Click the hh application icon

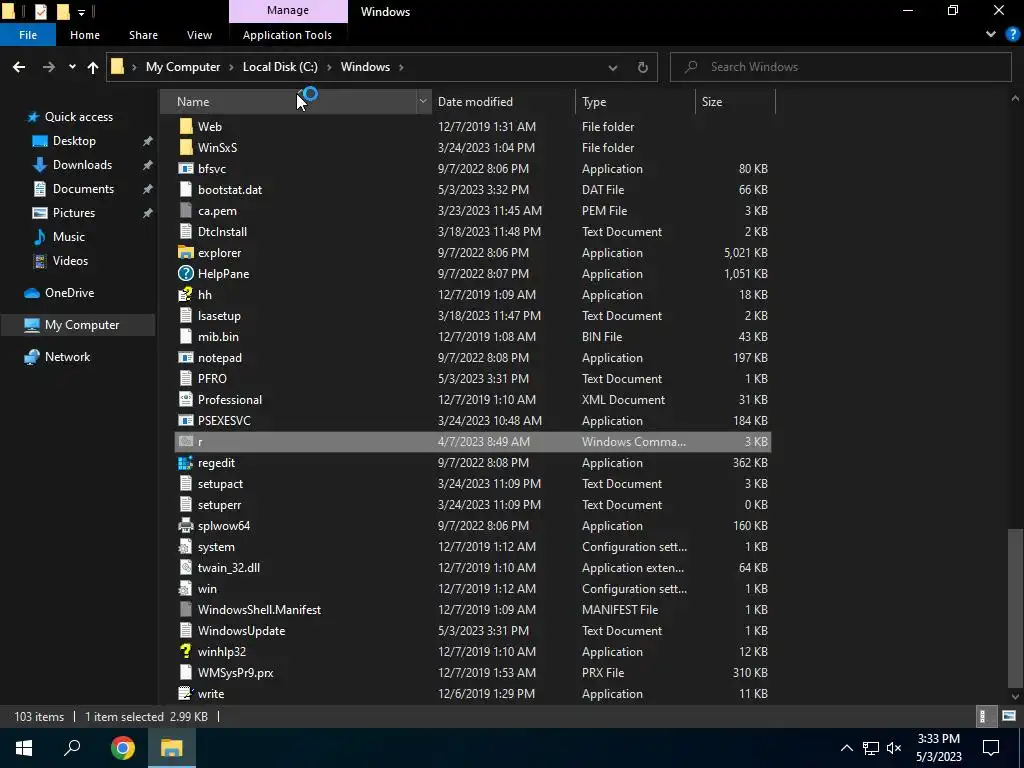click(x=185, y=295)
